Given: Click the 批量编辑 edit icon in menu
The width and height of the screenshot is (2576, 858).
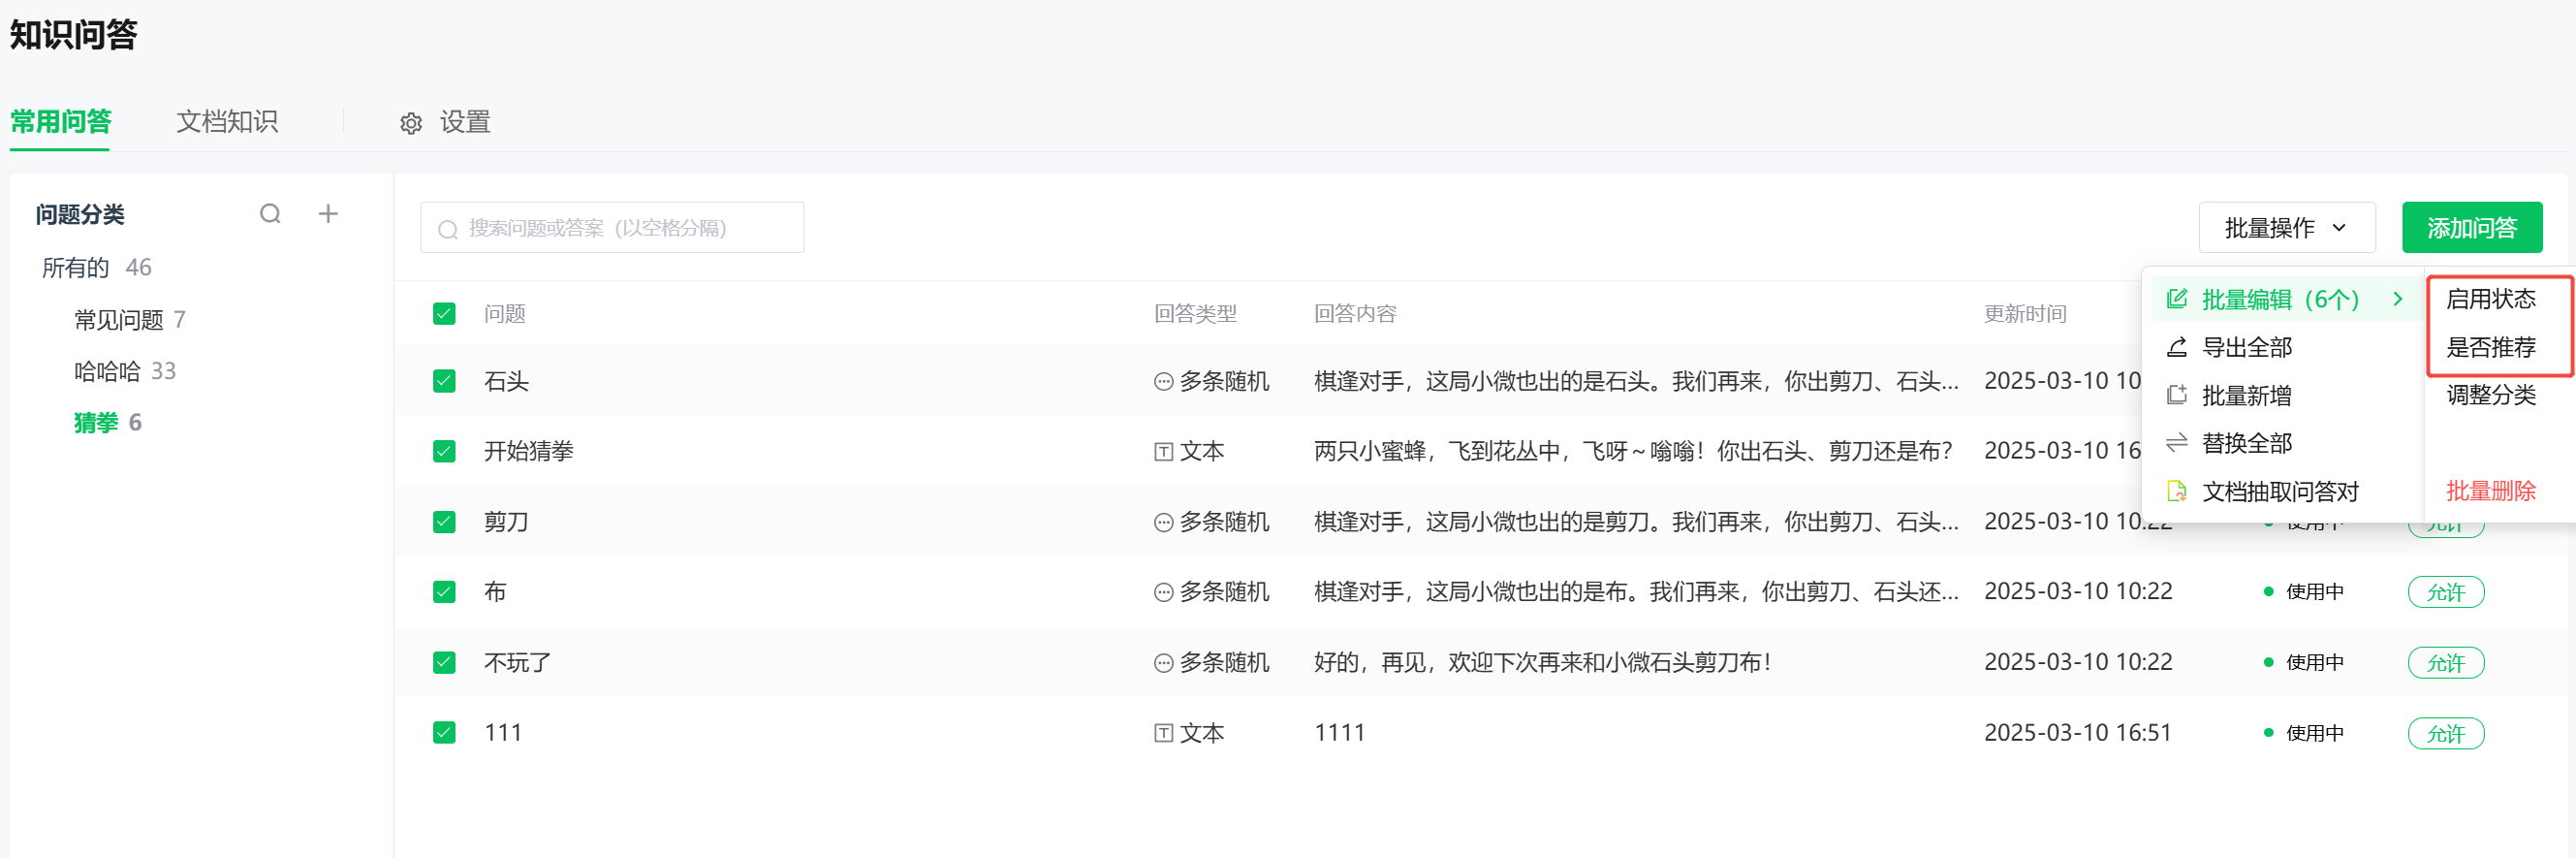Looking at the screenshot, I should click(x=2176, y=299).
